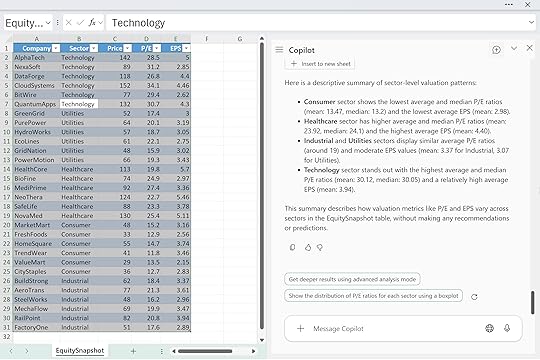Image resolution: width=540 pixels, height=360 pixels.
Task: Select row 32 header
Action: click(6, 337)
